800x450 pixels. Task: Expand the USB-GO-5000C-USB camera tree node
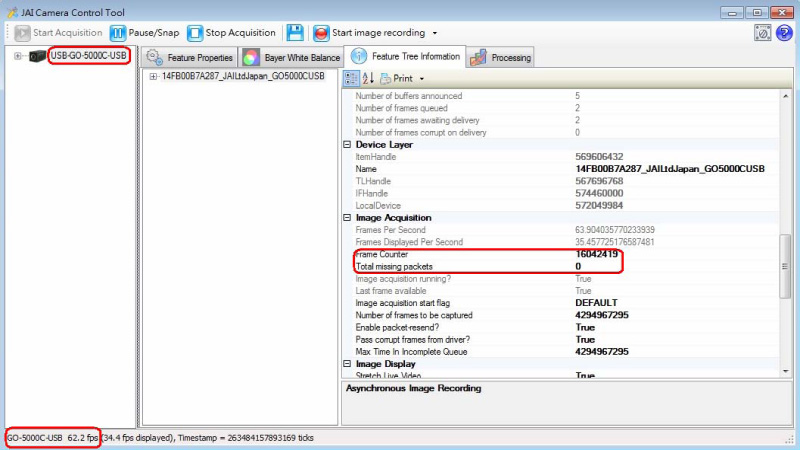click(x=18, y=56)
